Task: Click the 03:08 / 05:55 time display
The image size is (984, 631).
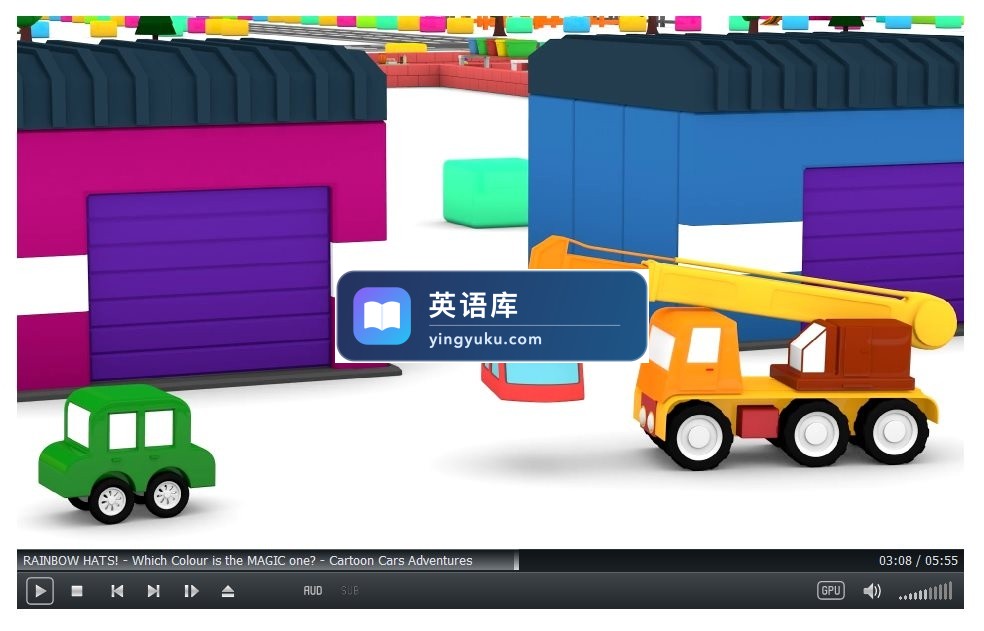Action: tap(918, 560)
